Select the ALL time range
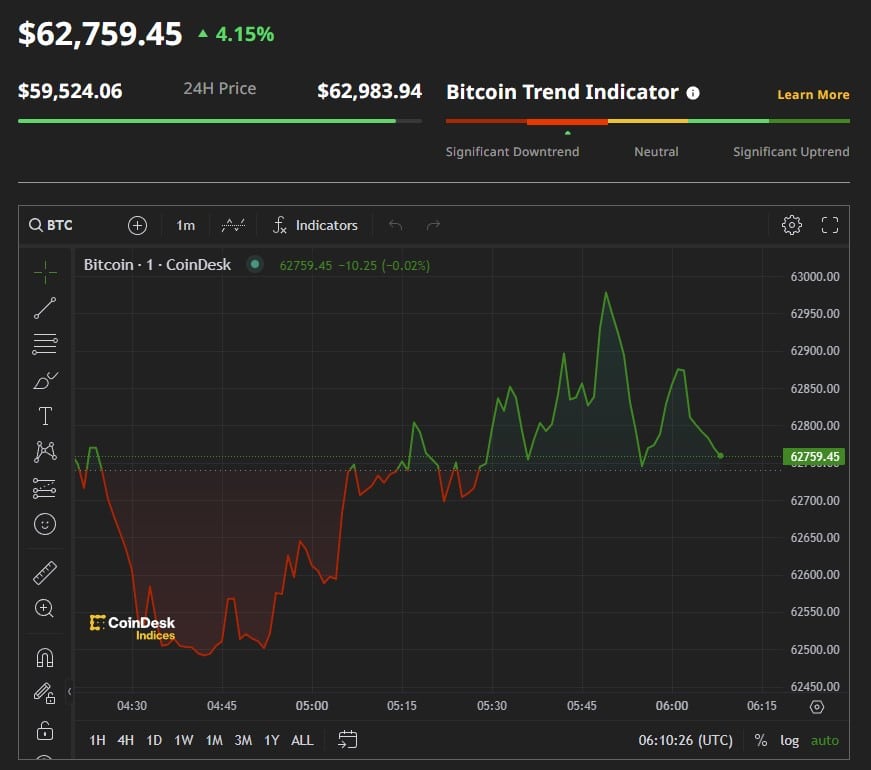Screen dimensions: 871x770 302,740
